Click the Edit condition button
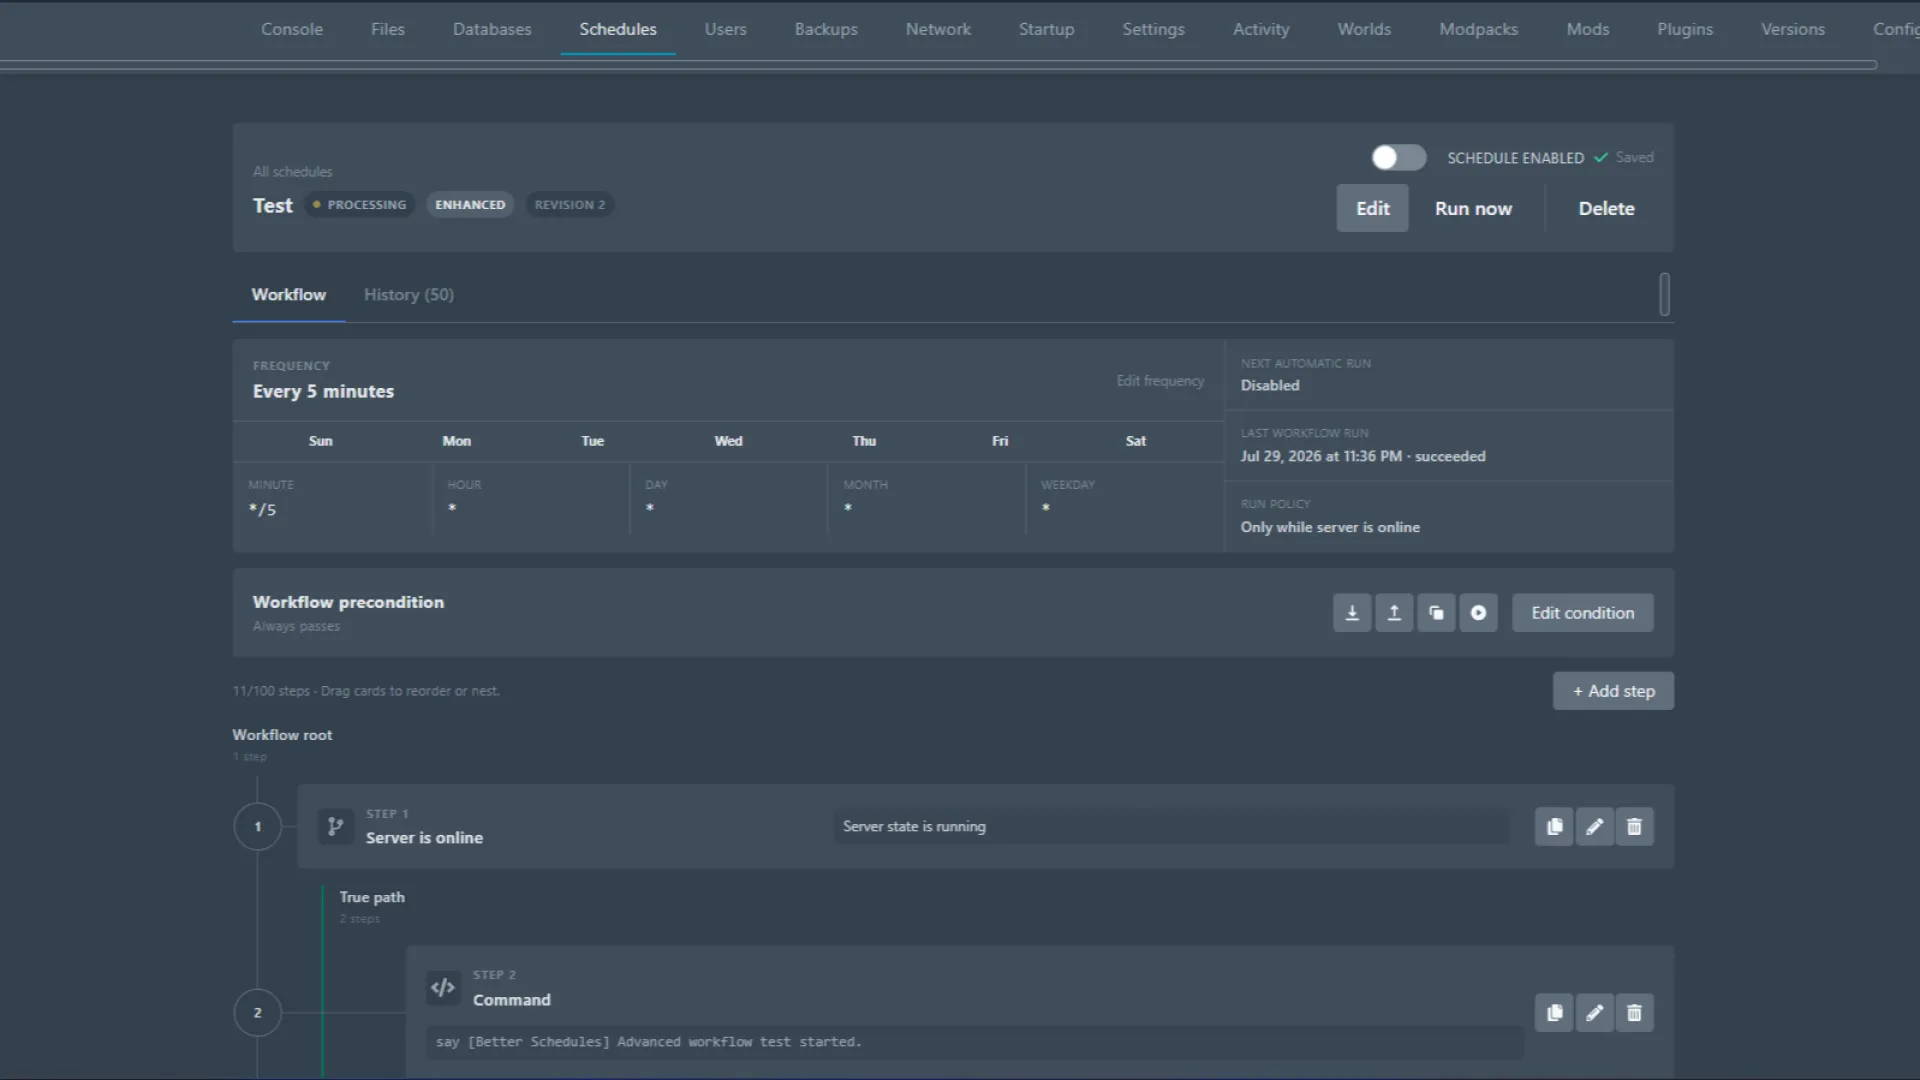This screenshot has height=1080, width=1920. pyautogui.click(x=1583, y=613)
